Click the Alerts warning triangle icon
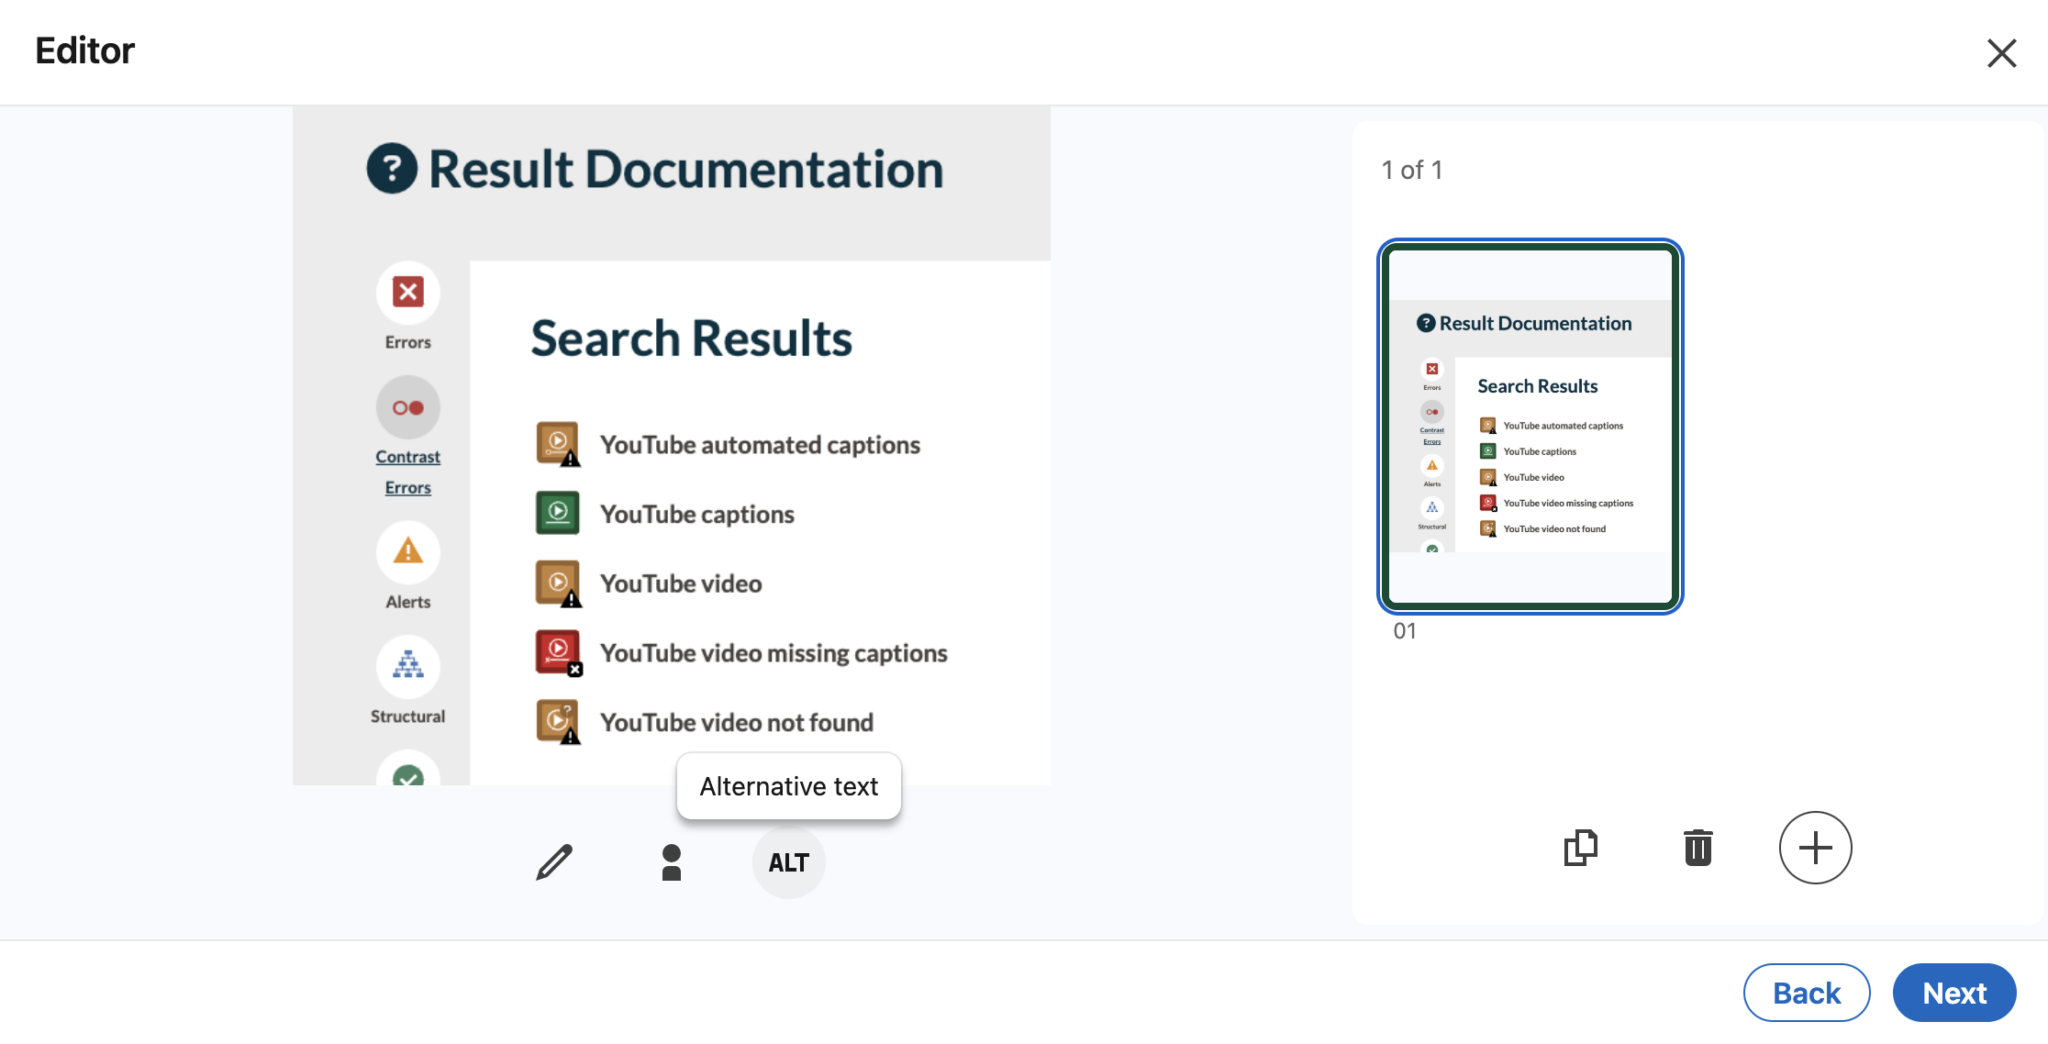2048x1044 pixels. click(x=407, y=552)
